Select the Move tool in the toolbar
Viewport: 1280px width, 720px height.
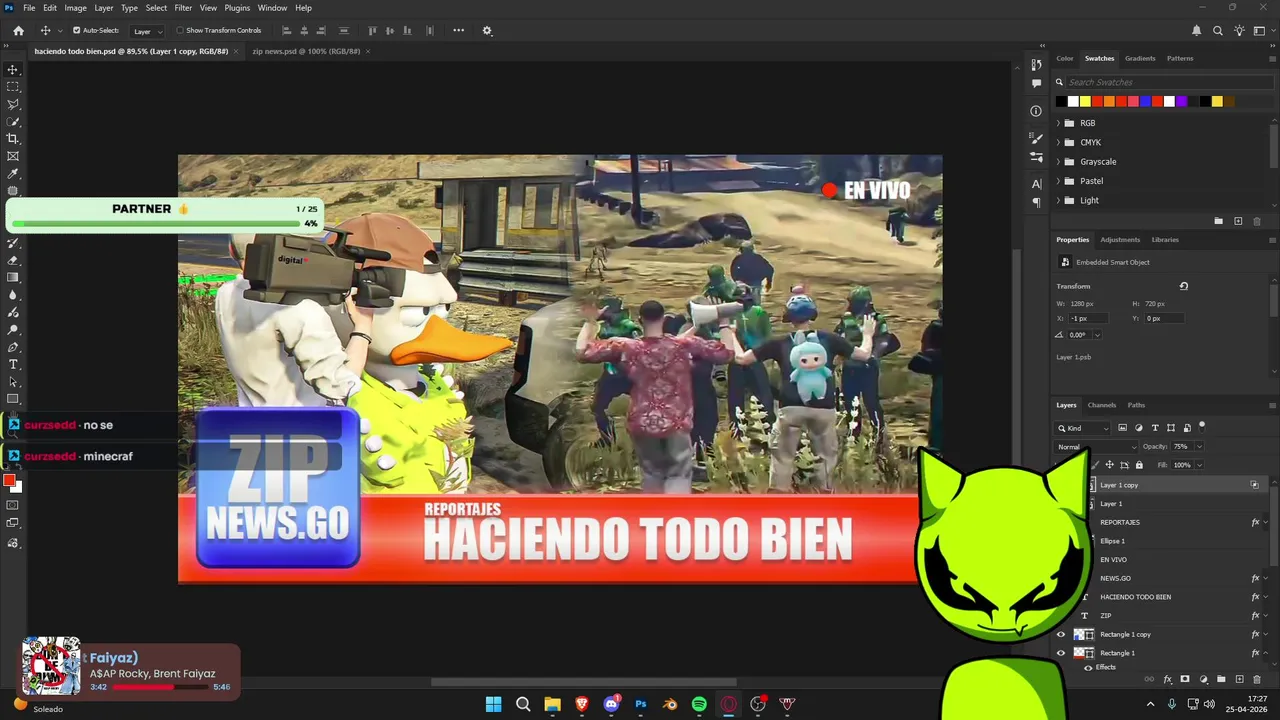pos(13,69)
